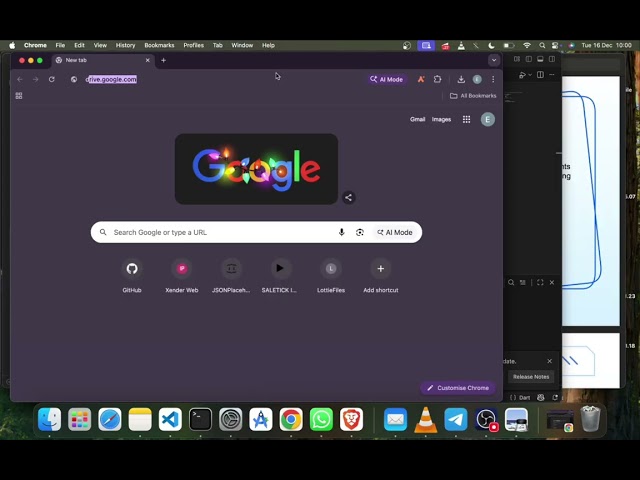Open Control Centre in menu bar
Screen dimensions: 640x480
coord(556,45)
